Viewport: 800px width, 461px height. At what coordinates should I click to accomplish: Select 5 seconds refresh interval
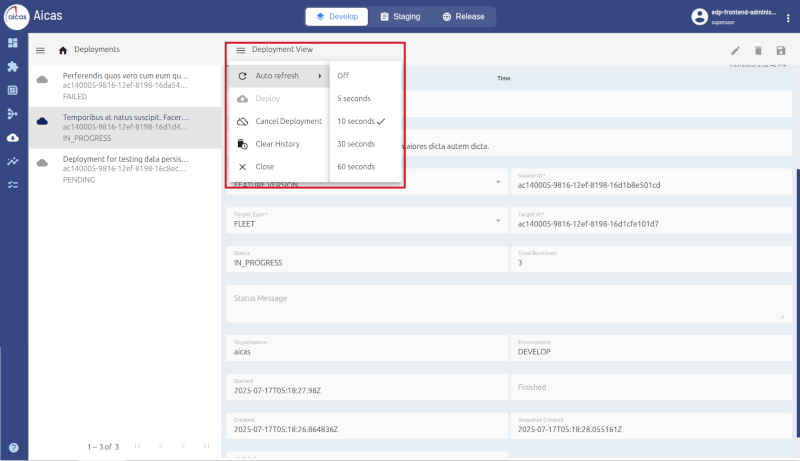click(355, 98)
